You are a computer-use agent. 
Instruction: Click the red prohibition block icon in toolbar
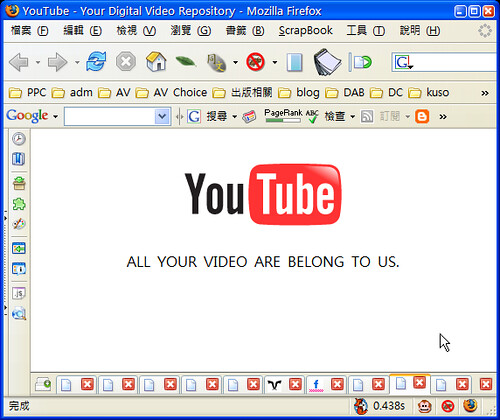[x=255, y=62]
